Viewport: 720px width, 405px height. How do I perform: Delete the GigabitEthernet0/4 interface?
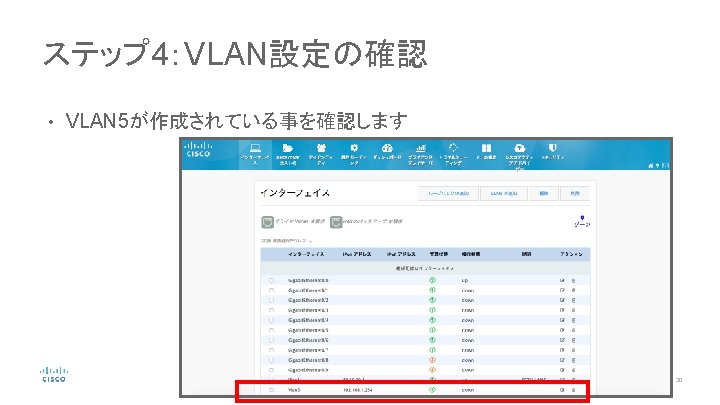click(x=573, y=320)
